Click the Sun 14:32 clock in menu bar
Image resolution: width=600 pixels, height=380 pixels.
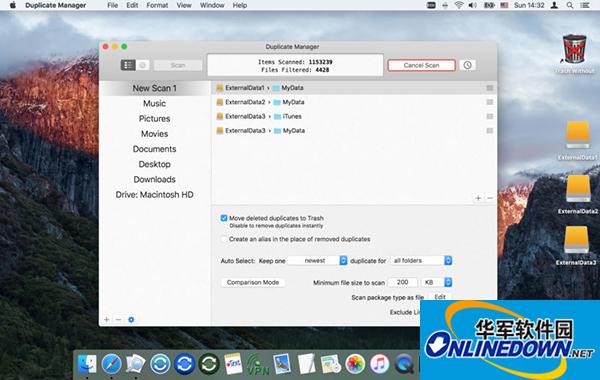pos(529,5)
